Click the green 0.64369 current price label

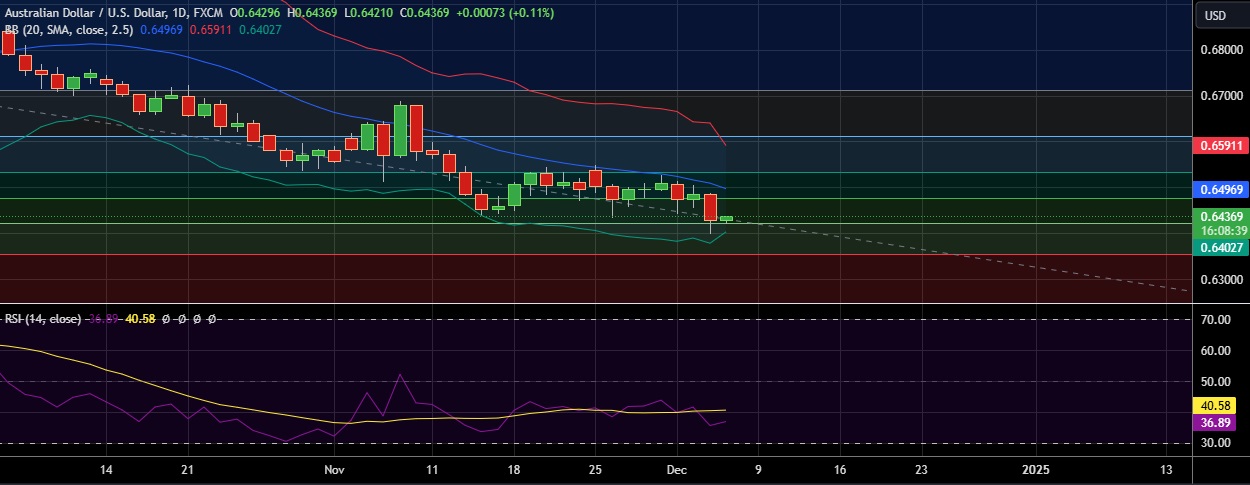[x=1222, y=216]
